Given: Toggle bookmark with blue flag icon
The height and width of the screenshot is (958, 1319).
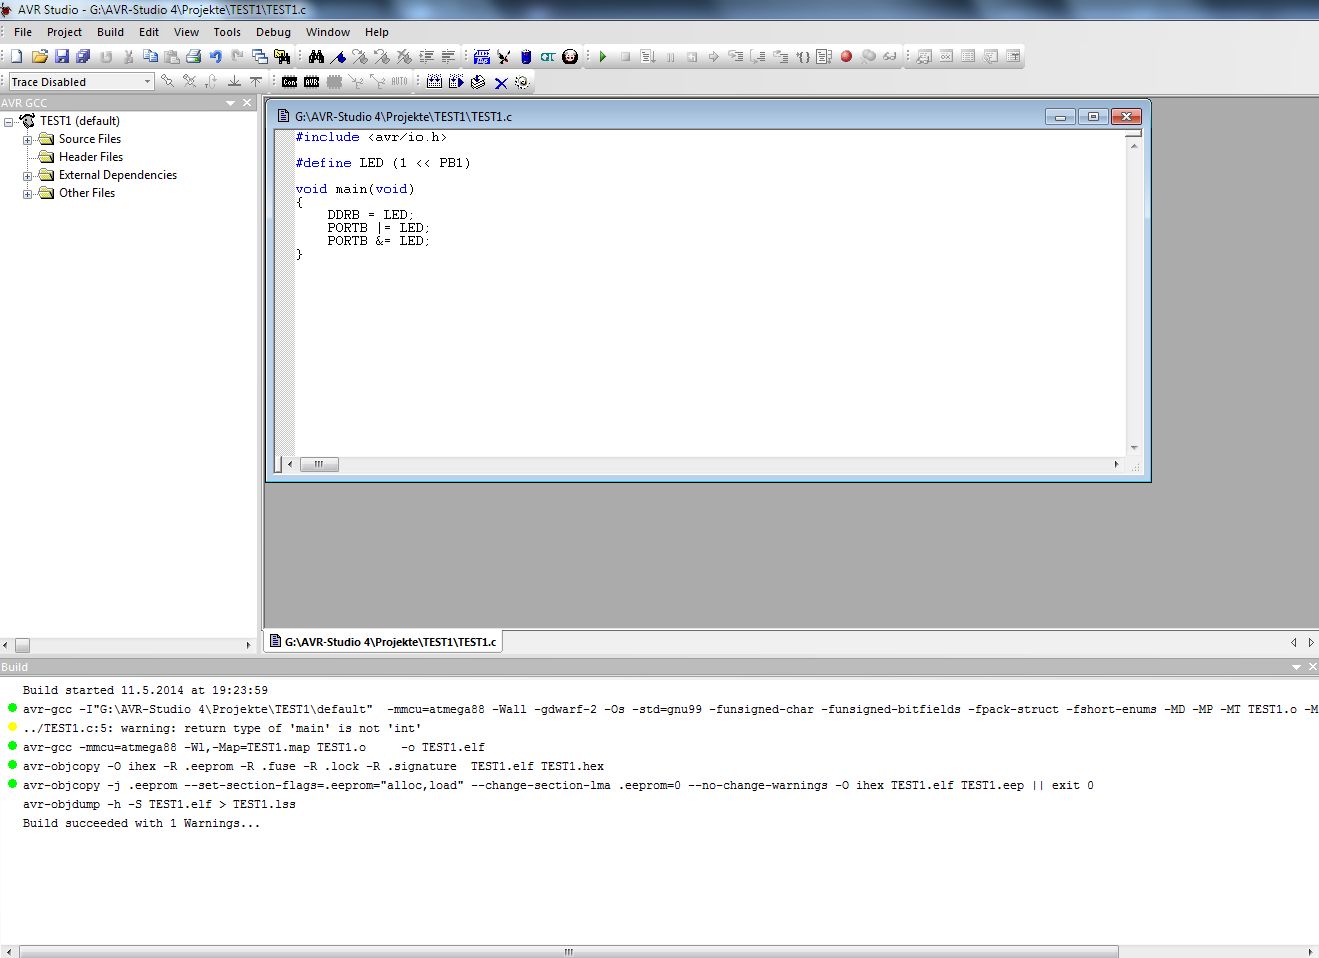Looking at the screenshot, I should pyautogui.click(x=338, y=57).
